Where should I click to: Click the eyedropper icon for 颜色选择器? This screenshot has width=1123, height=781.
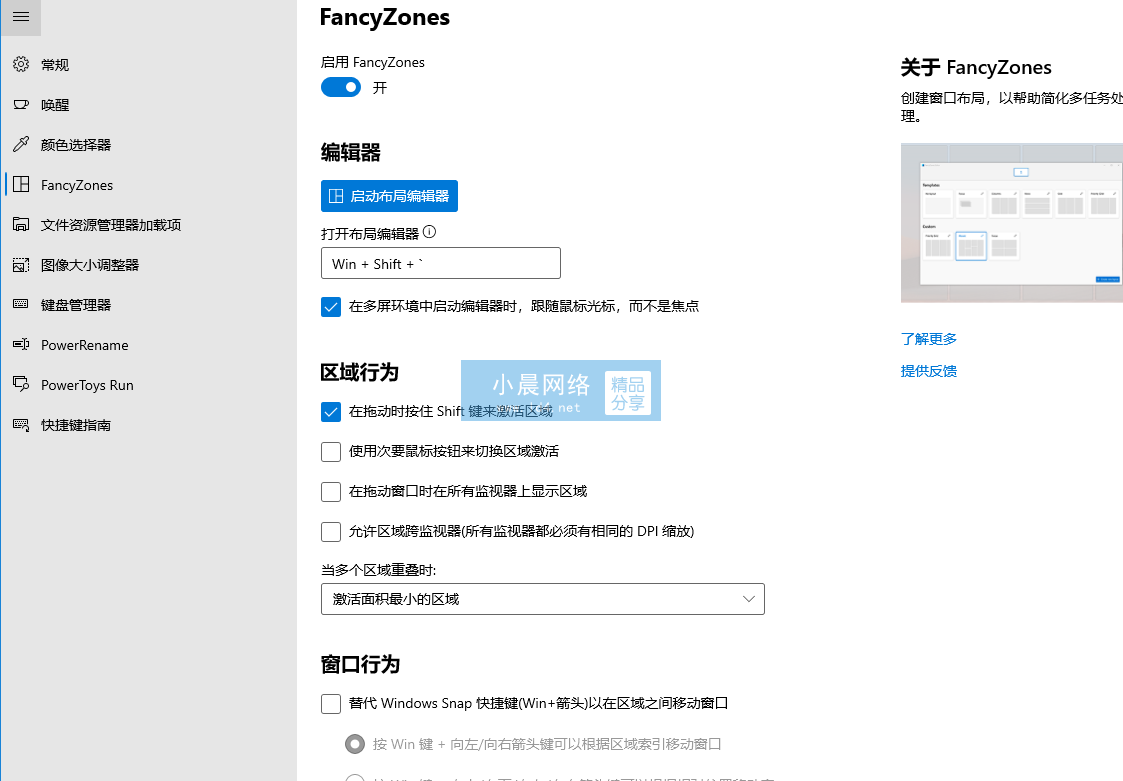pyautogui.click(x=21, y=145)
